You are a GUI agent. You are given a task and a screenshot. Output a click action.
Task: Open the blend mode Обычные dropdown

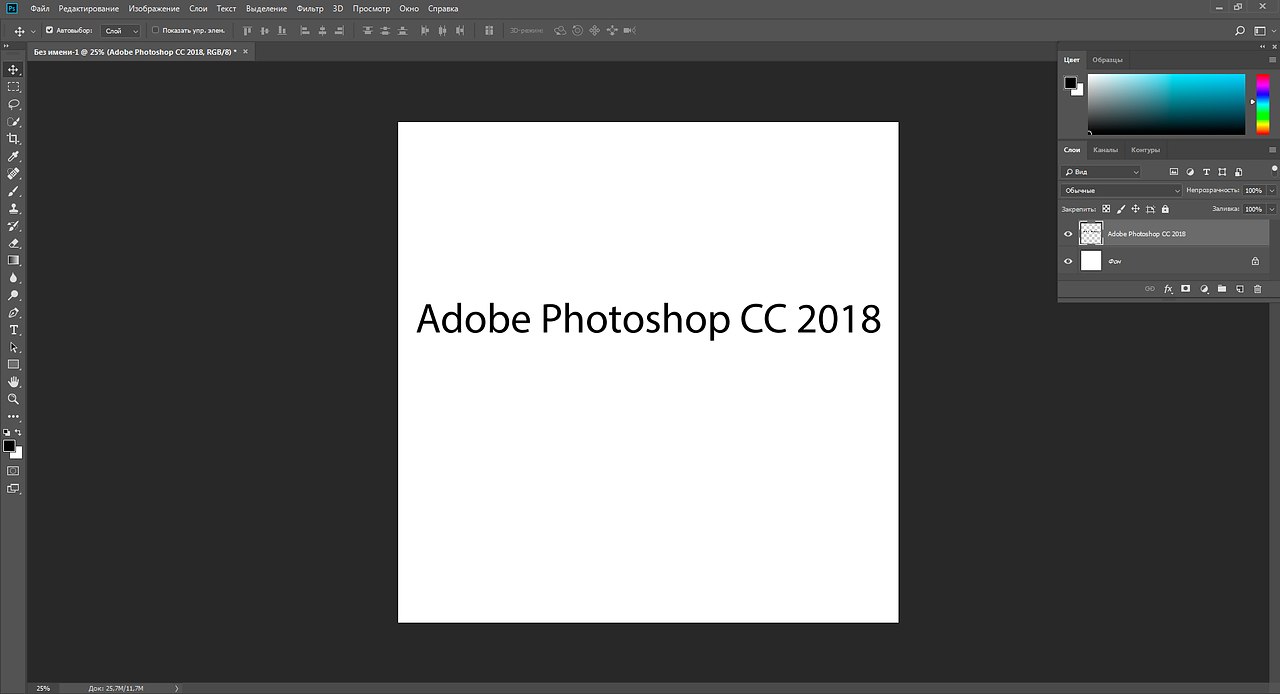(x=1121, y=190)
